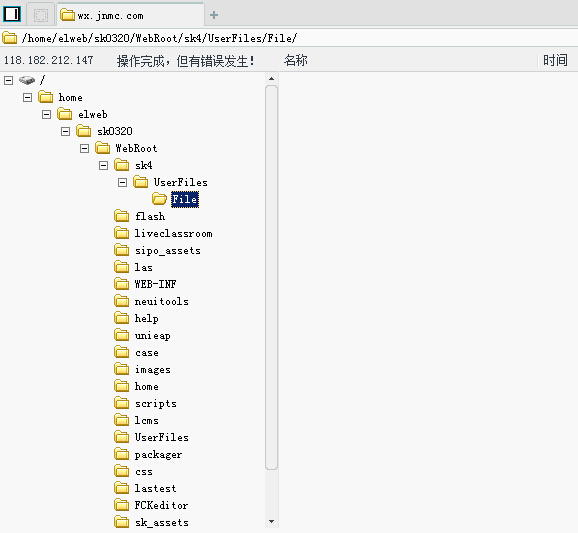Click the scrollbar up arrow
The width and height of the screenshot is (578, 533).
coord(271,79)
